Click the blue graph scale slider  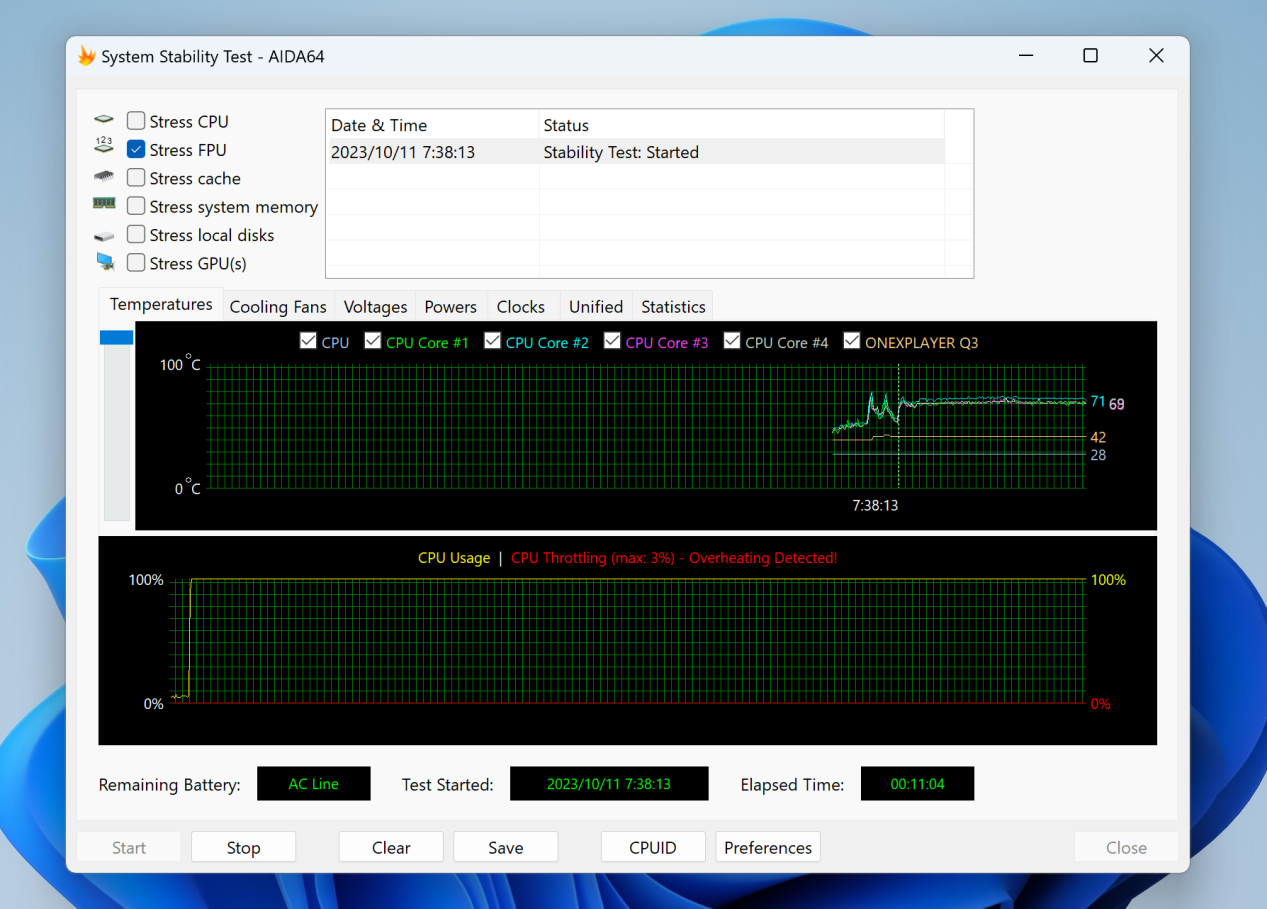click(x=116, y=338)
